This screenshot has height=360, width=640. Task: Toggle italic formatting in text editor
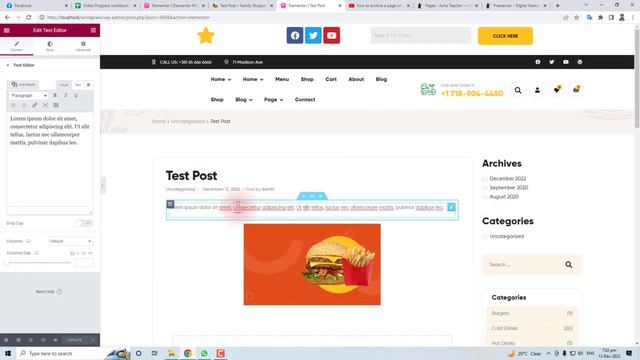[65, 95]
